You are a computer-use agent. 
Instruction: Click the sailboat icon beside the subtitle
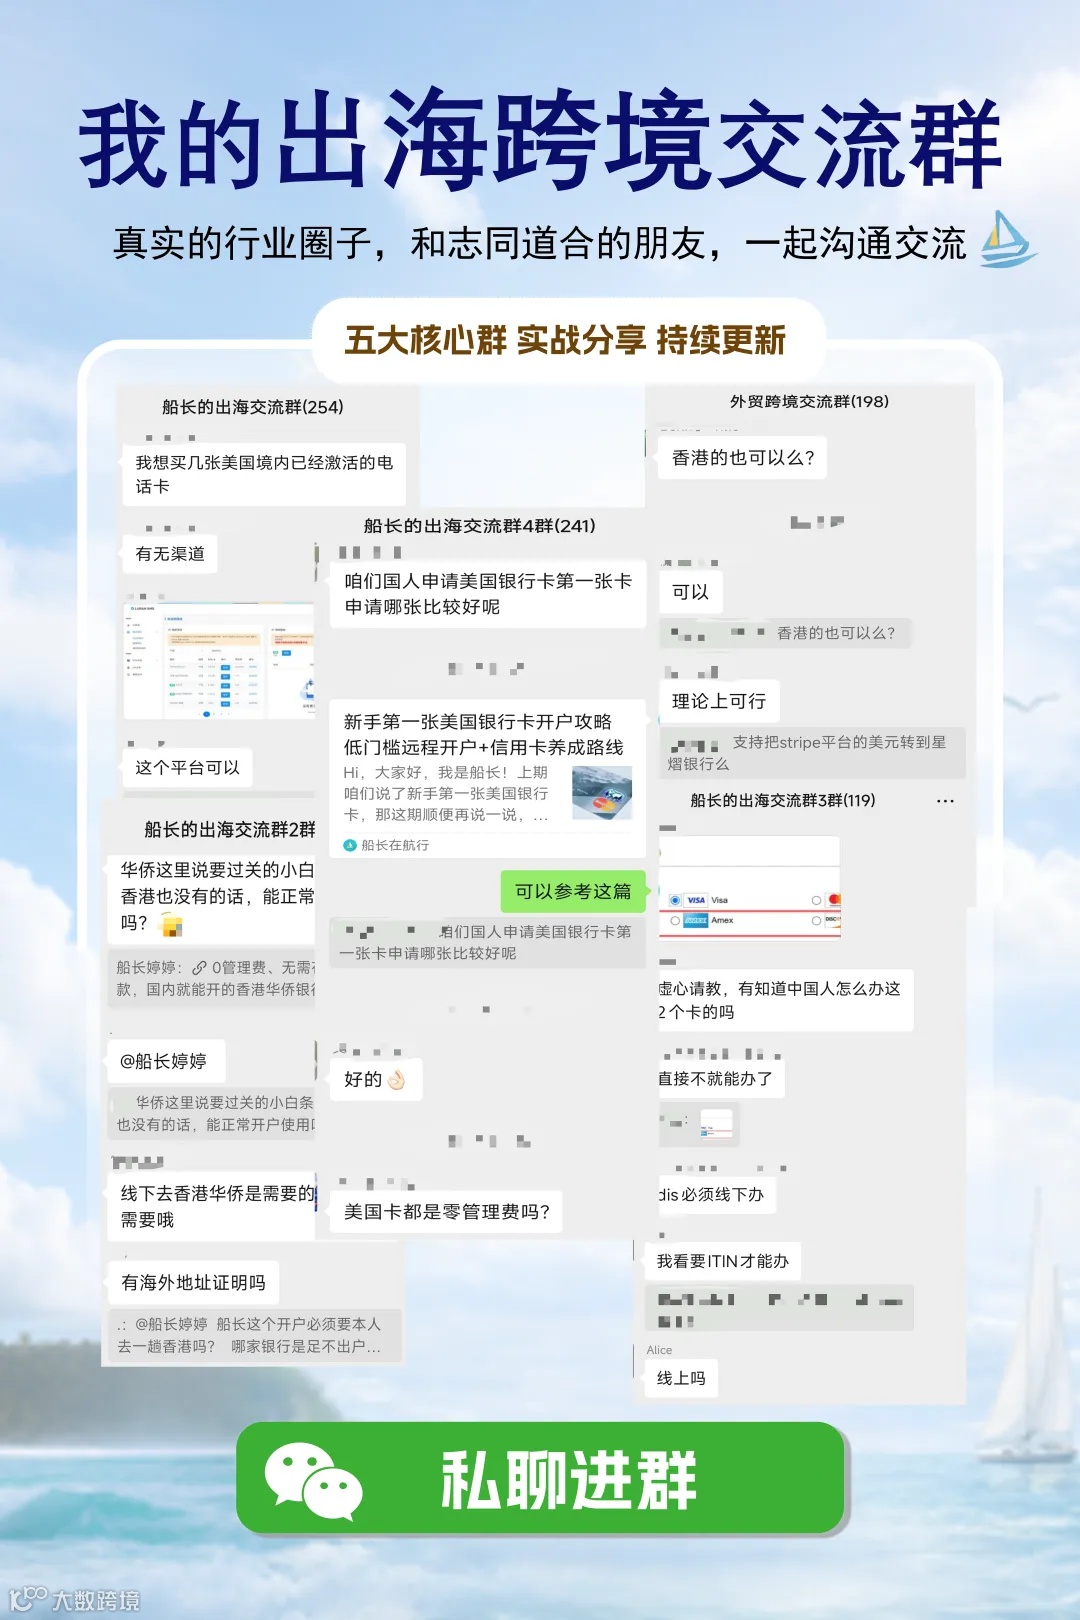pos(1007,239)
